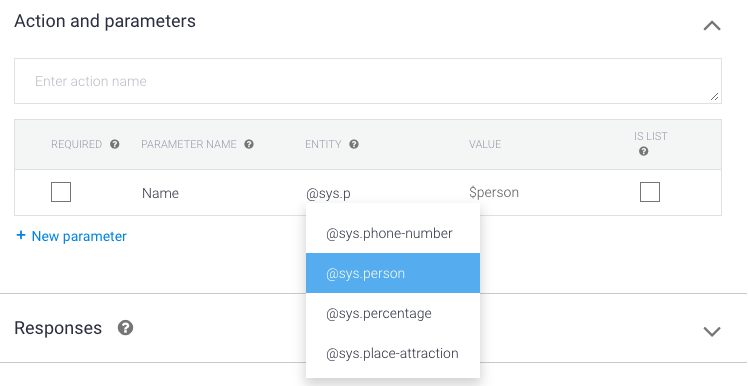
Task: Select the highlighted @sys.person option
Action: point(393,273)
